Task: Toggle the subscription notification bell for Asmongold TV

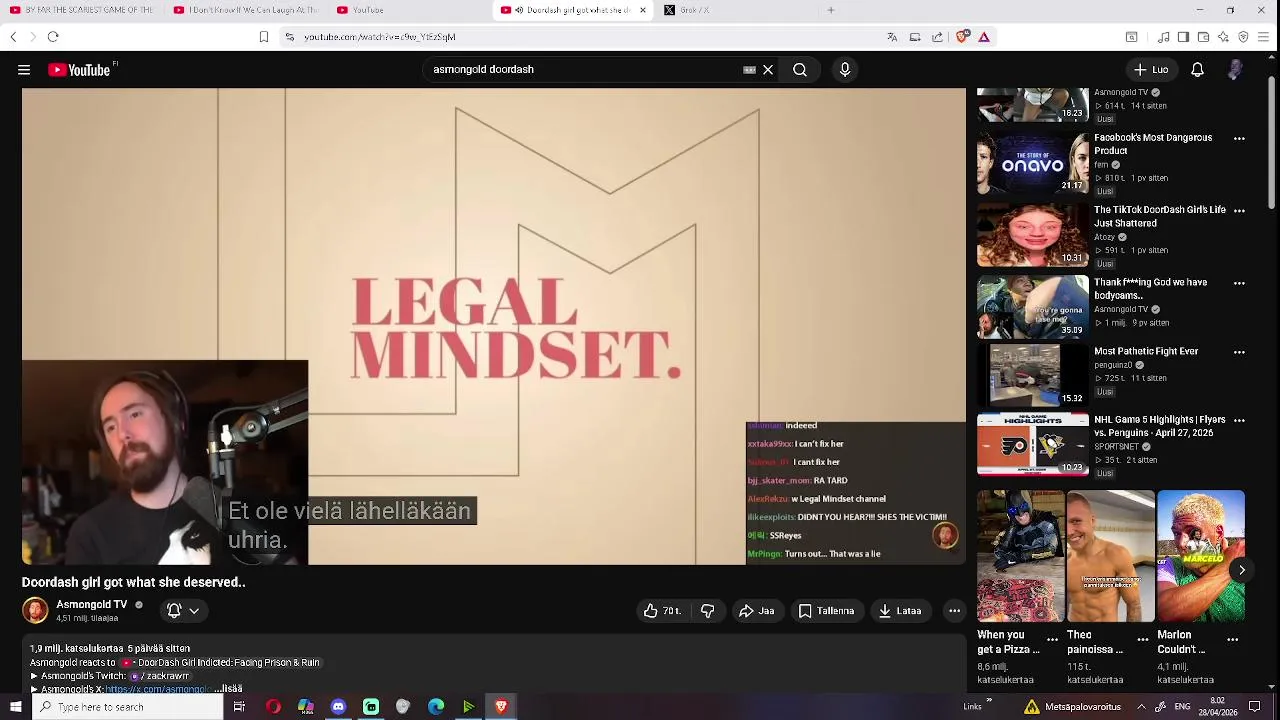Action: [174, 610]
